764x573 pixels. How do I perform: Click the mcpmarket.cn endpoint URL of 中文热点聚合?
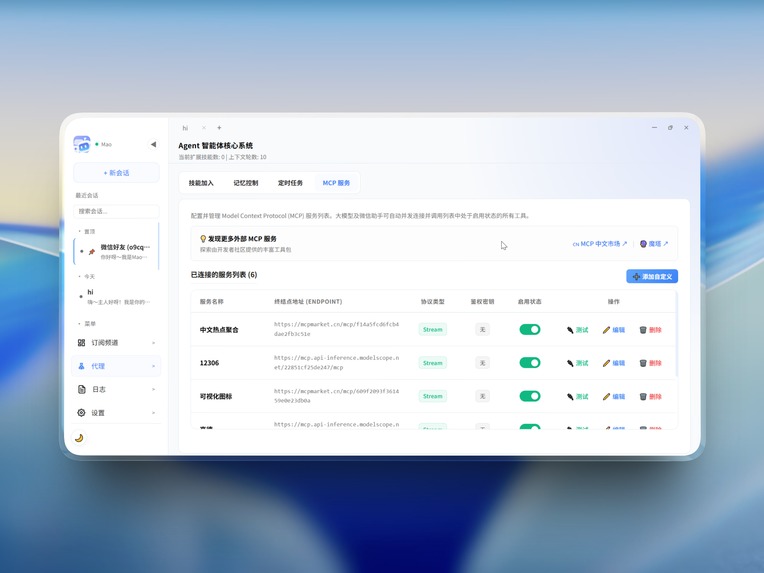pos(336,329)
